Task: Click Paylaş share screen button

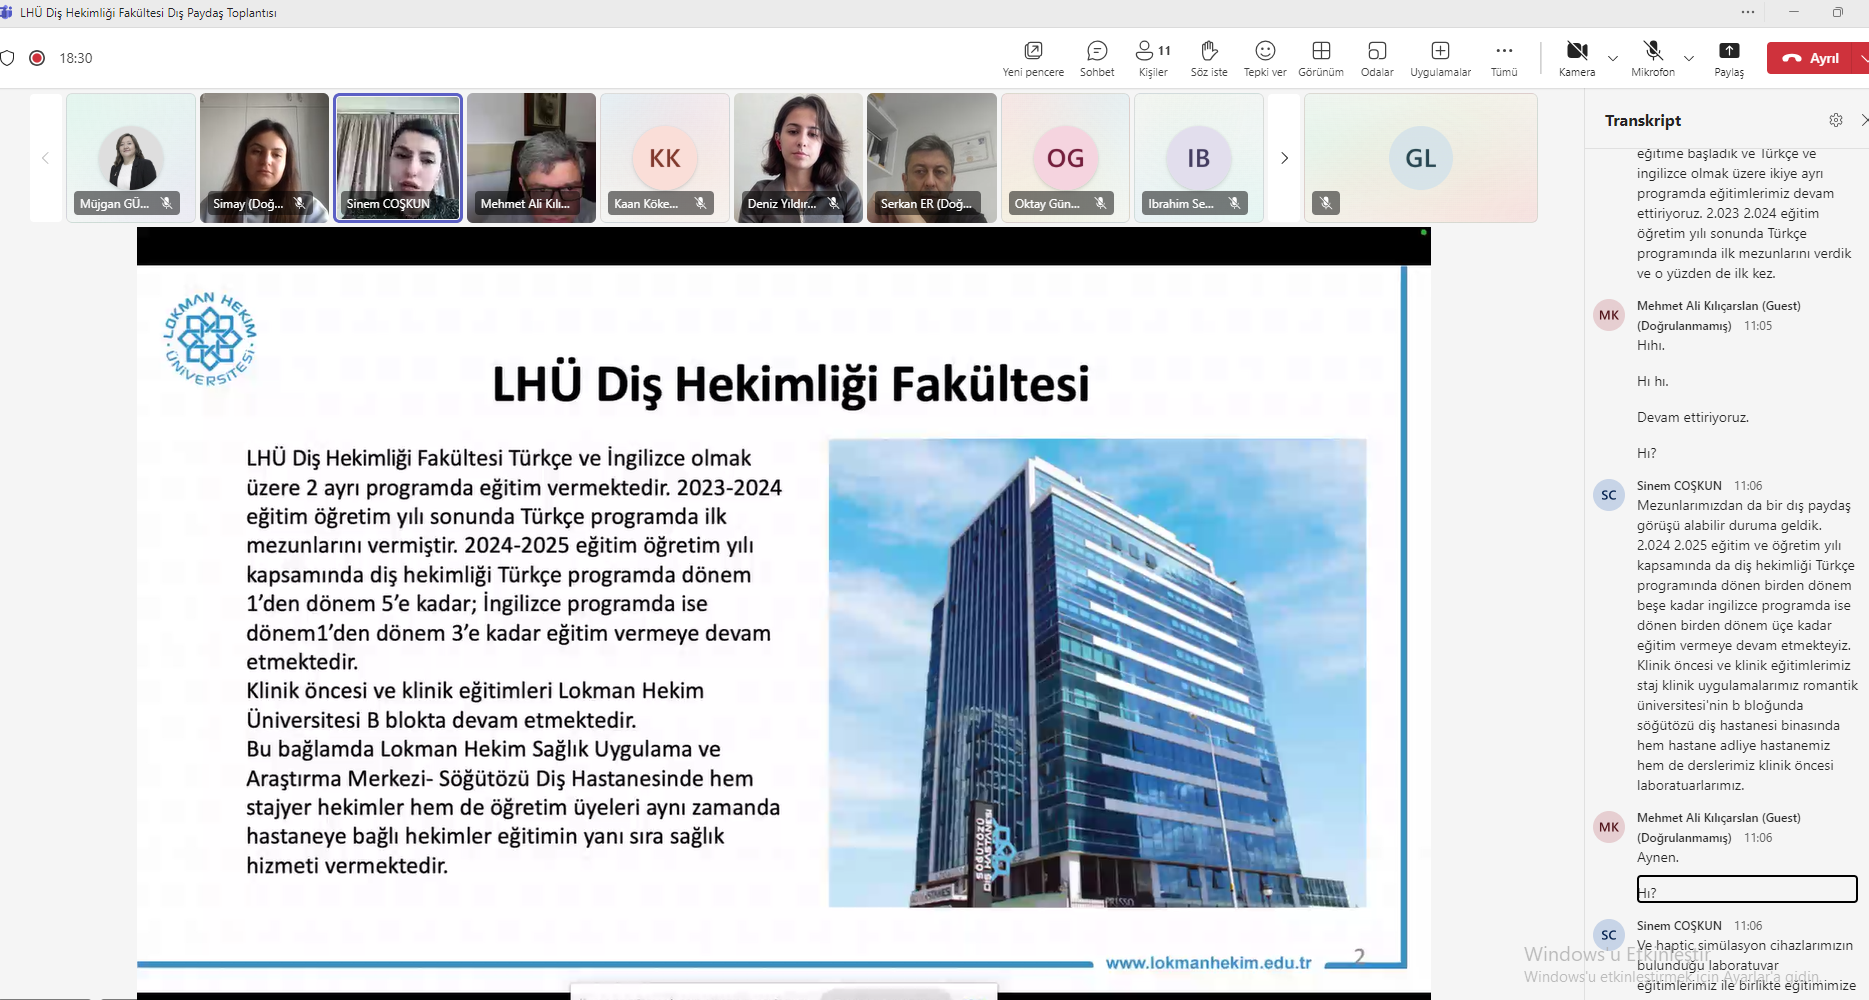Action: click(x=1729, y=58)
